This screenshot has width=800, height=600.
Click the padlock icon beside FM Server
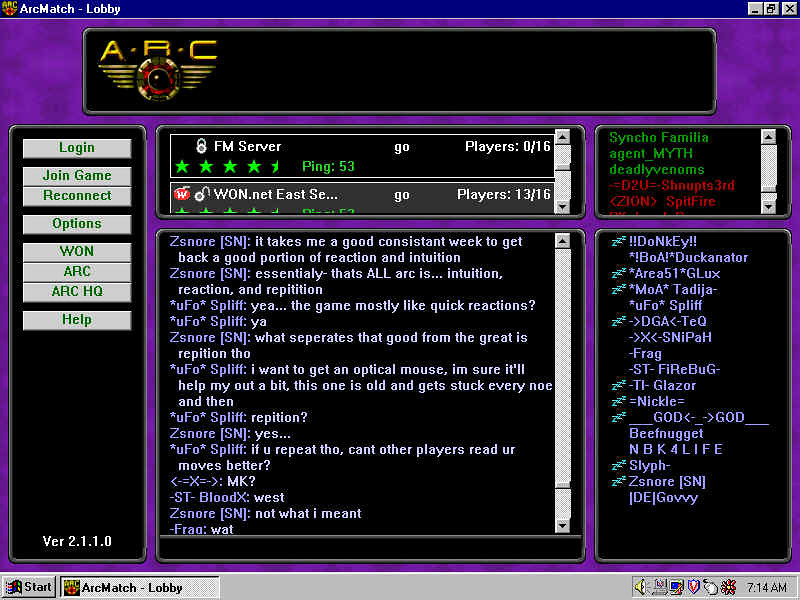200,147
